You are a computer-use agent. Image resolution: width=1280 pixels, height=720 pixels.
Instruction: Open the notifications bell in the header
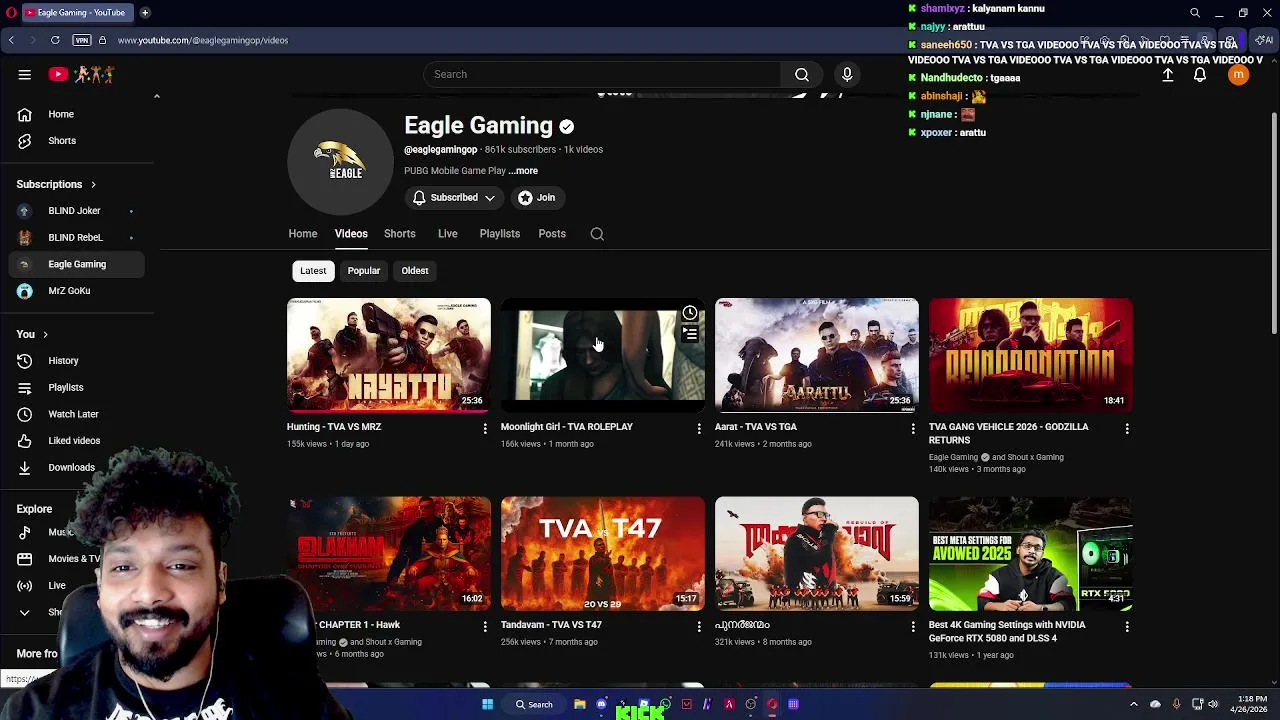(x=1200, y=75)
